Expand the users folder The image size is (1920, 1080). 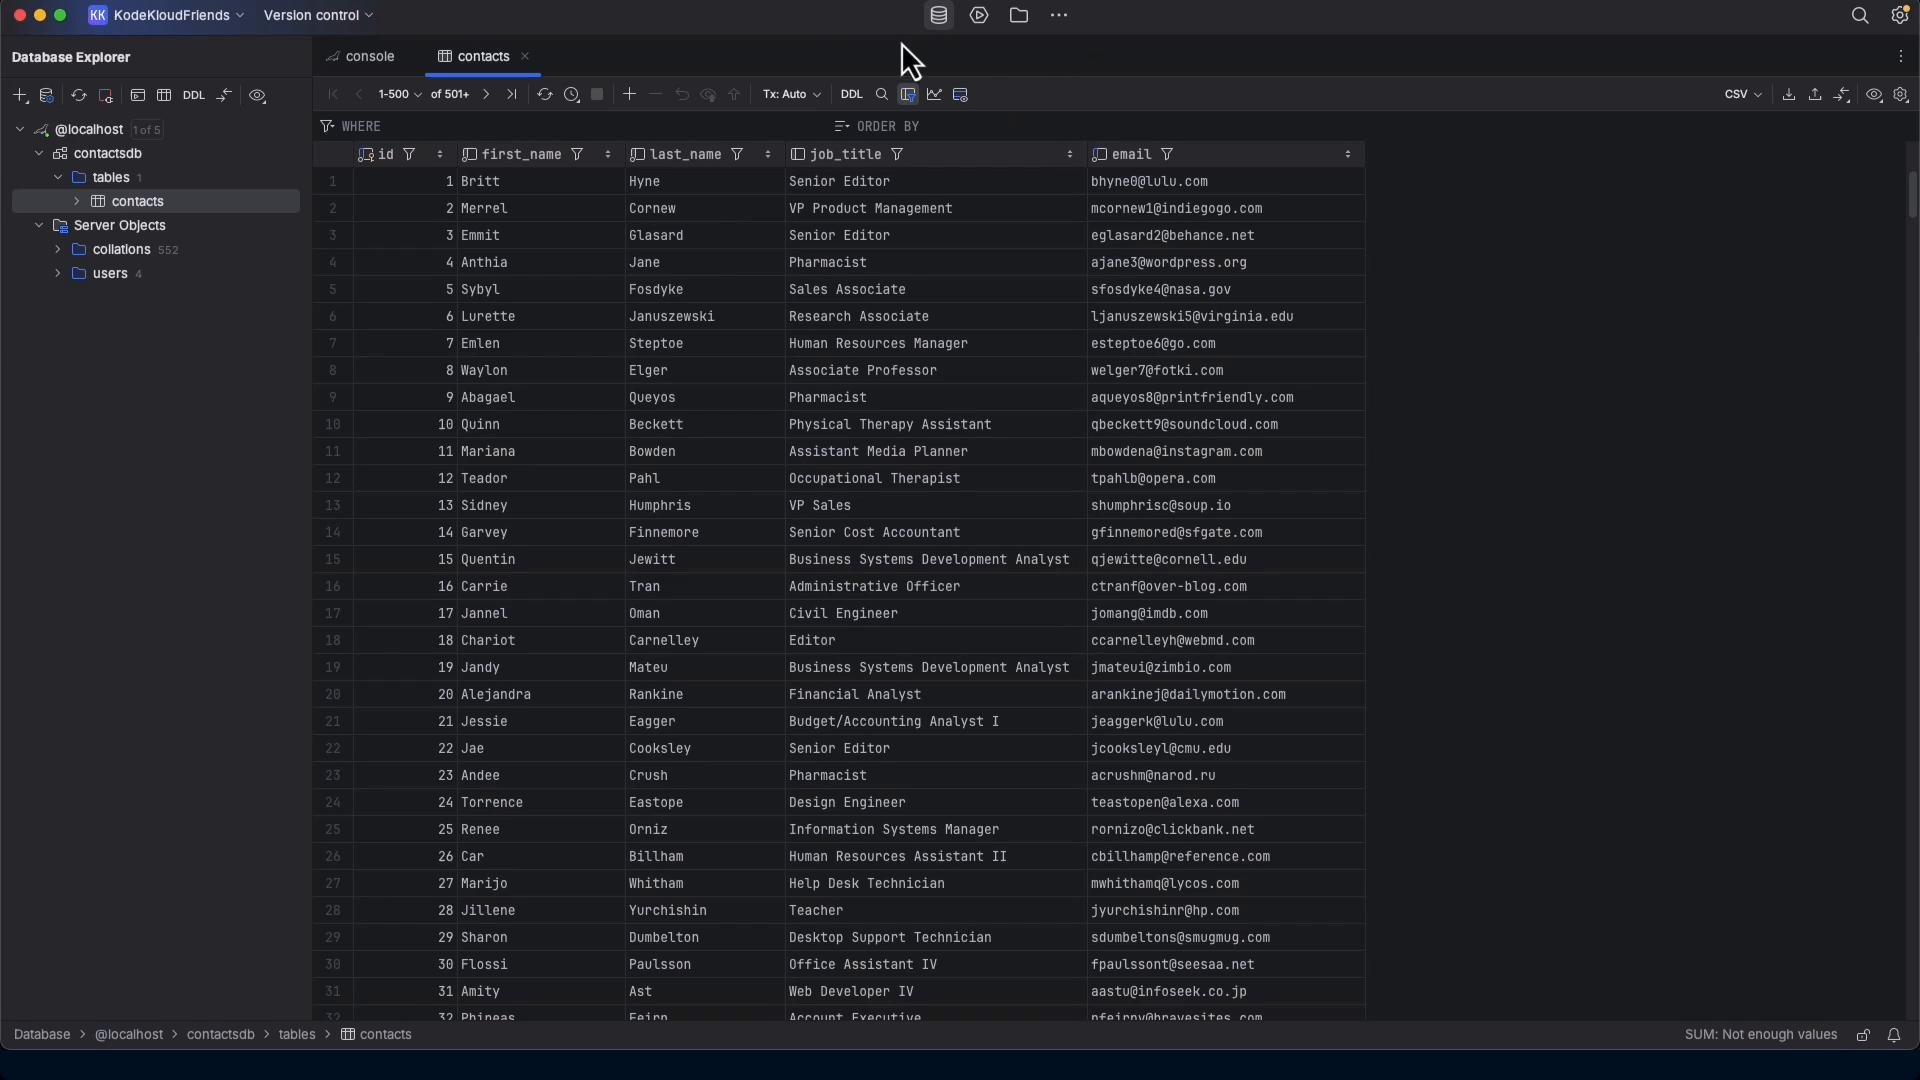click(x=58, y=274)
